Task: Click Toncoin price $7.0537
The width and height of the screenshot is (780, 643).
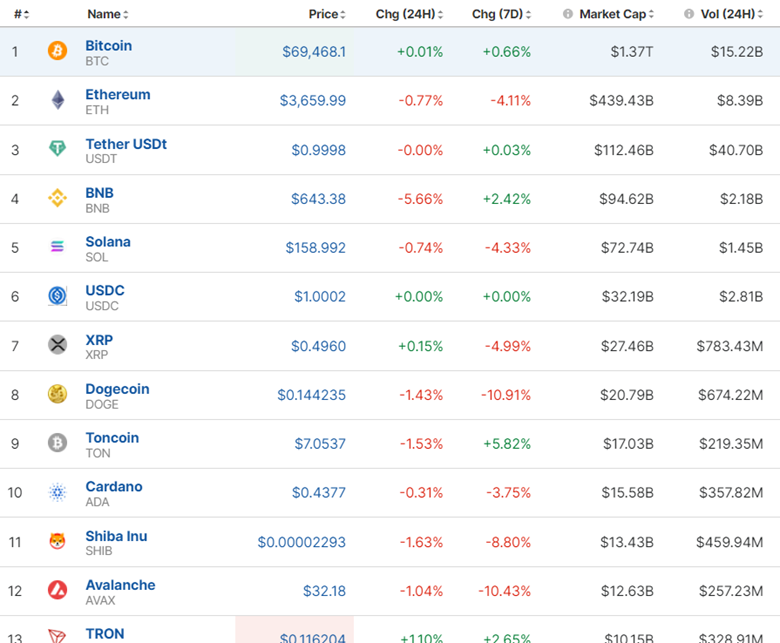Action: point(320,444)
